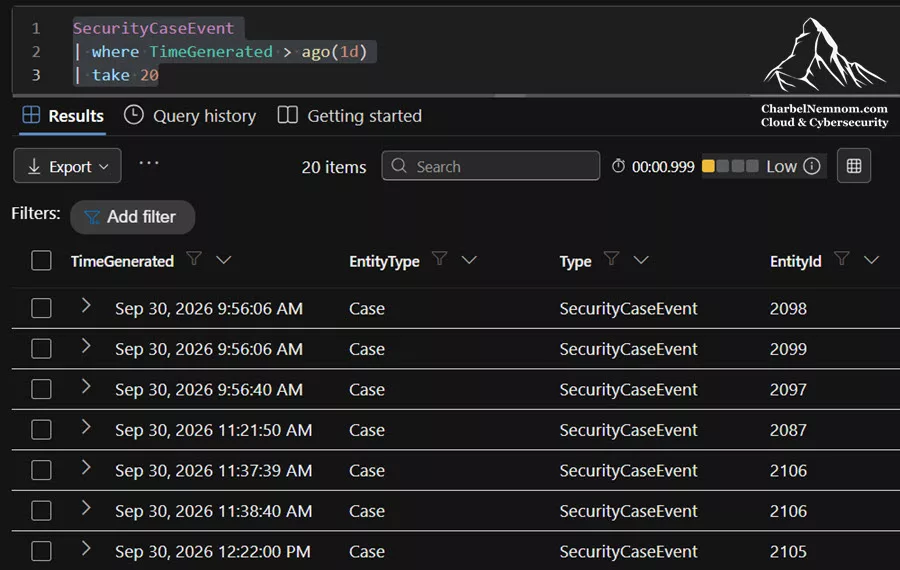
Task: Select checkbox for the 11:38:40 AM row
Action: (x=41, y=511)
